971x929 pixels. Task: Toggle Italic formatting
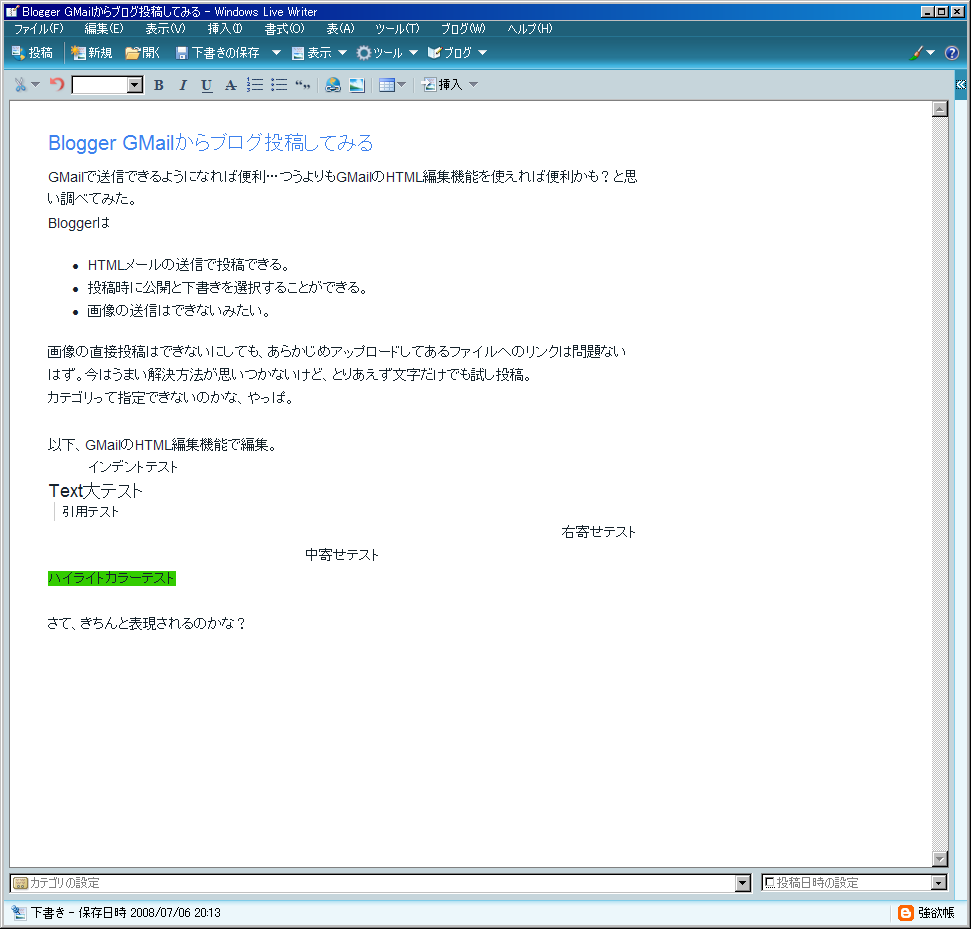point(183,85)
